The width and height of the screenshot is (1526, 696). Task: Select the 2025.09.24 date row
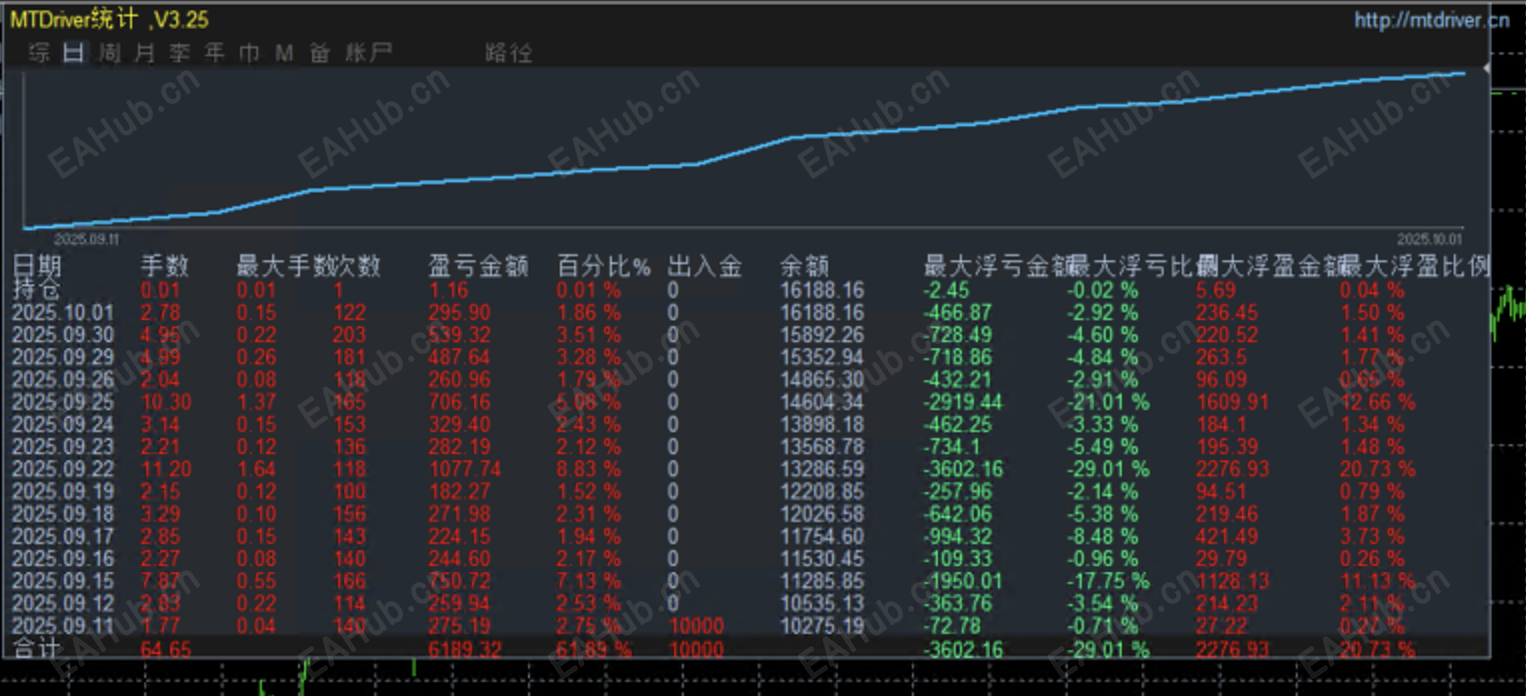(x=62, y=424)
